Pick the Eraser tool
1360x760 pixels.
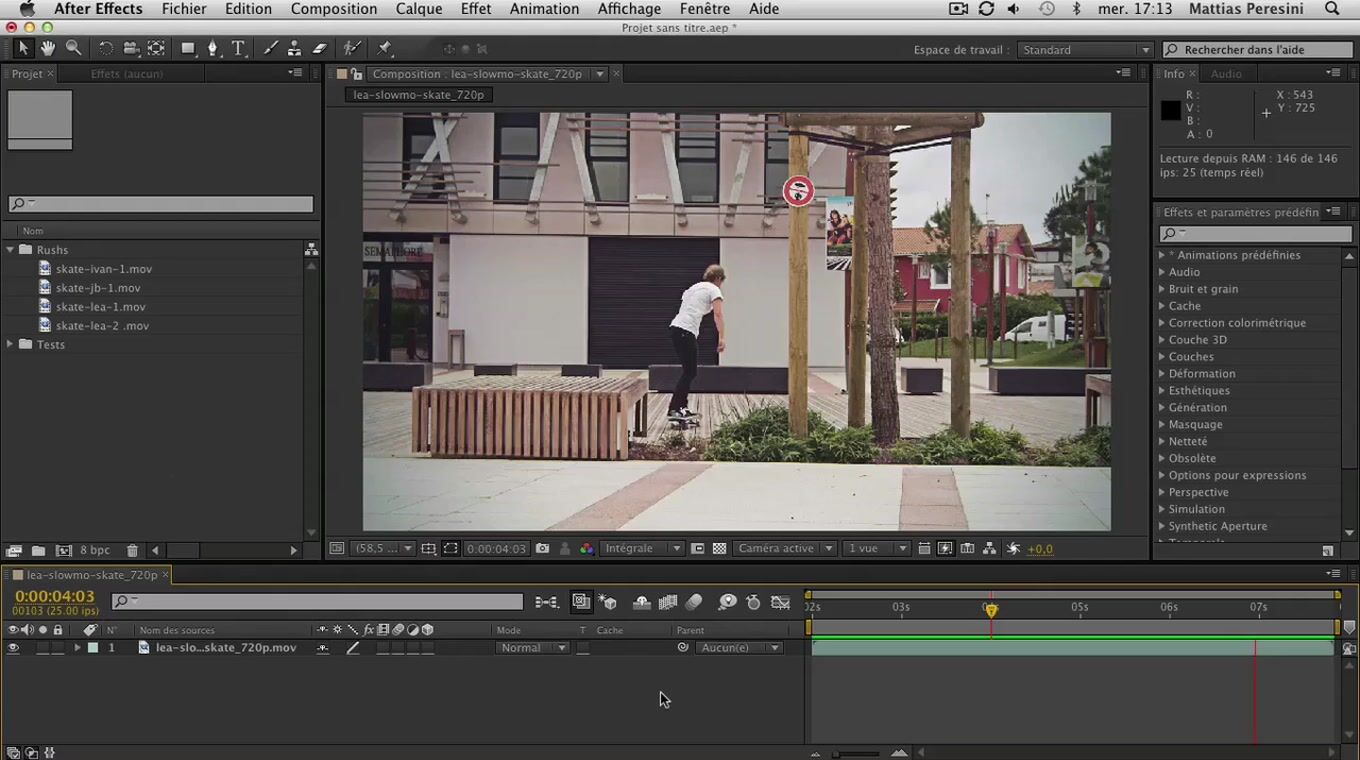click(320, 48)
